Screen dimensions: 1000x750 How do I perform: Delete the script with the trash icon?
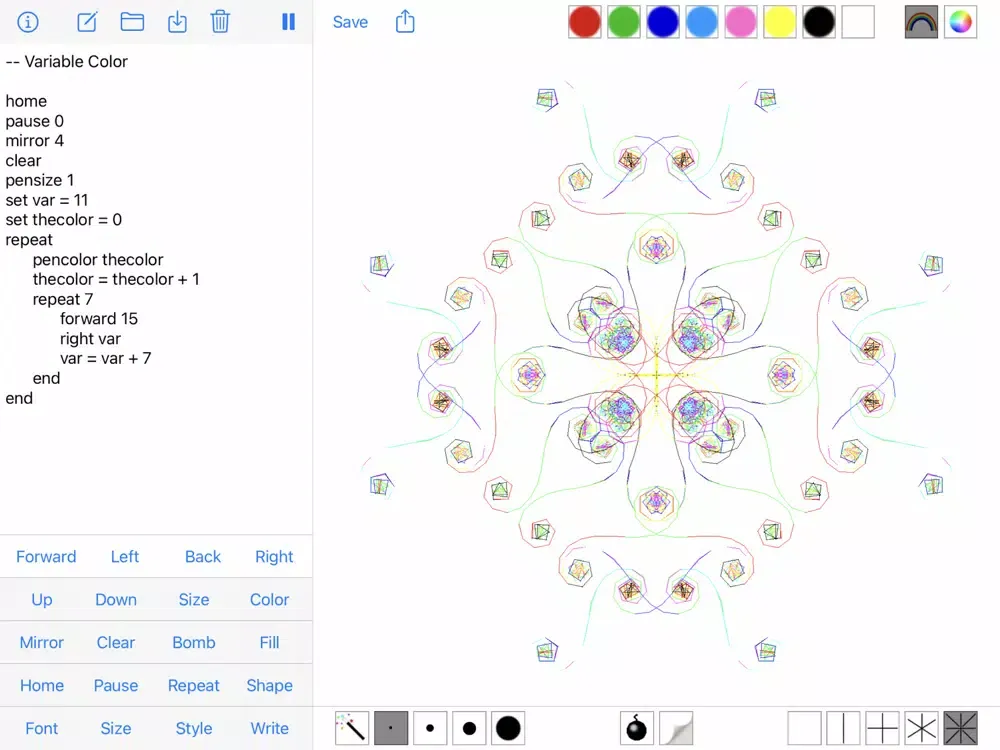[220, 22]
